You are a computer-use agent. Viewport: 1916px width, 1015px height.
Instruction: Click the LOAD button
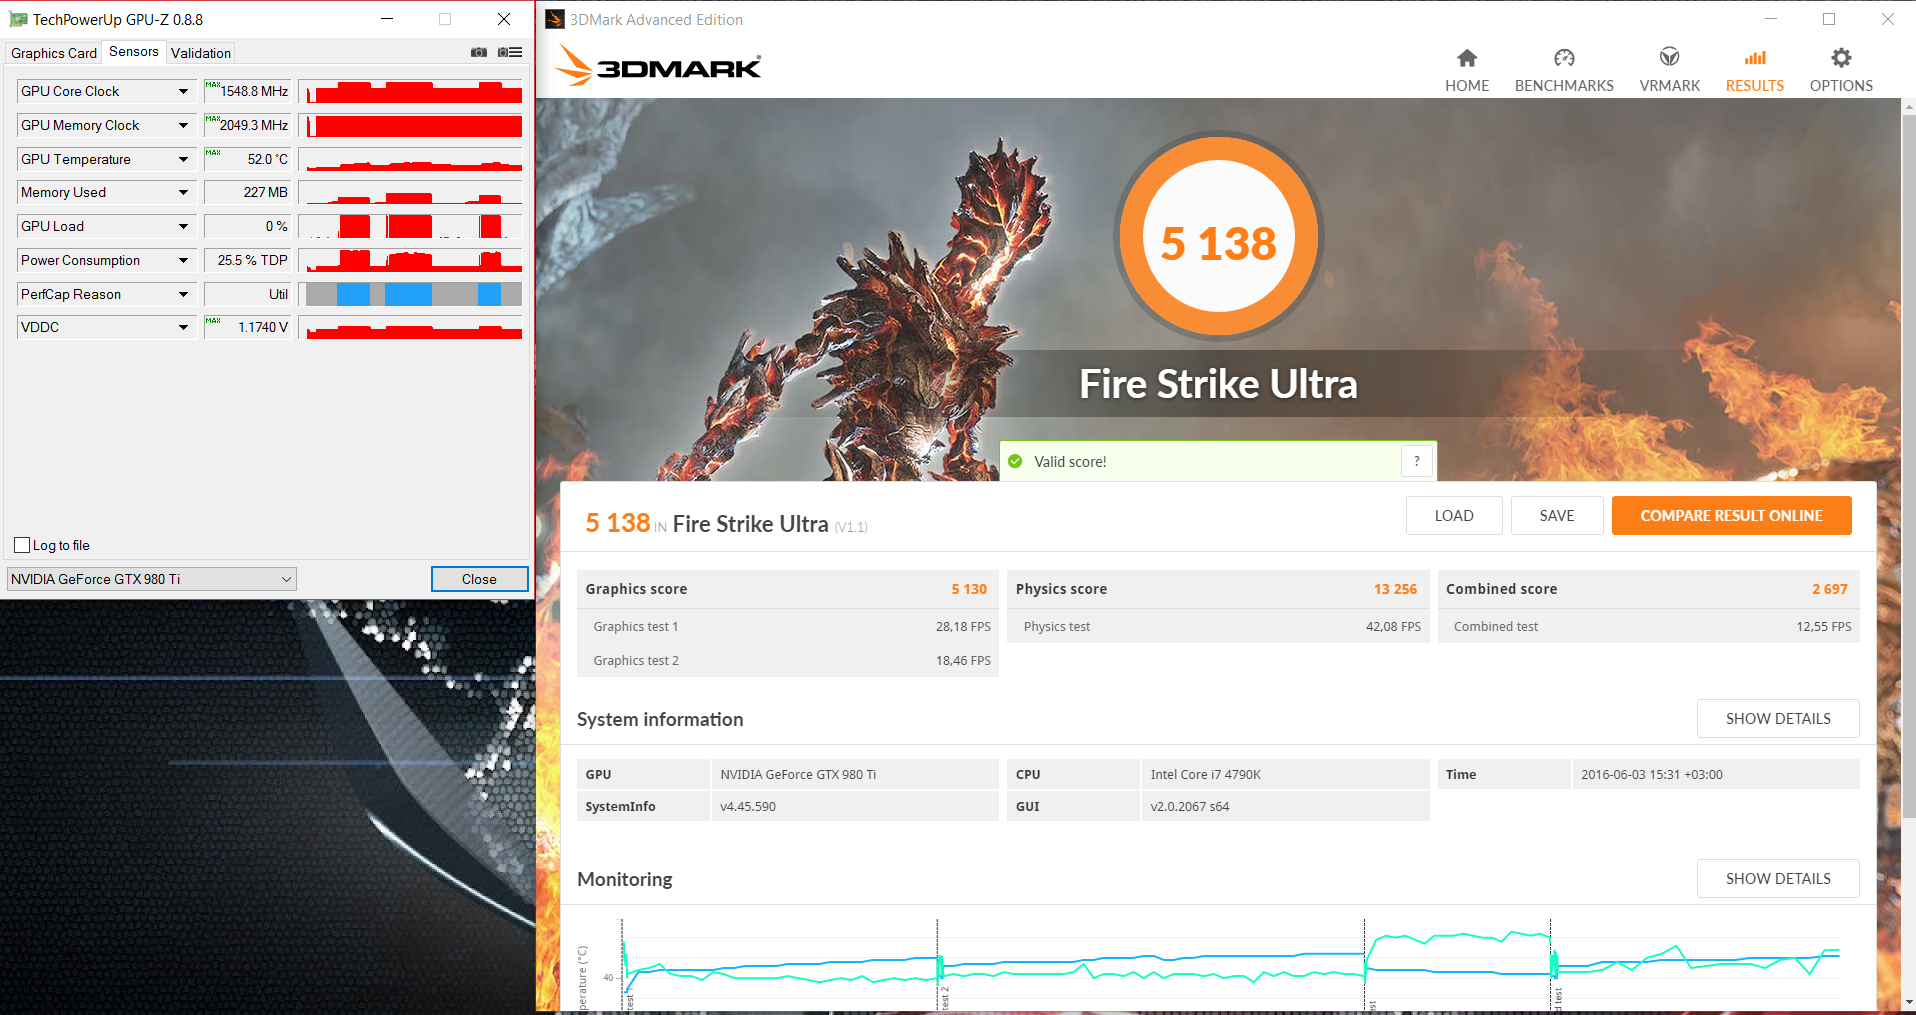point(1454,516)
